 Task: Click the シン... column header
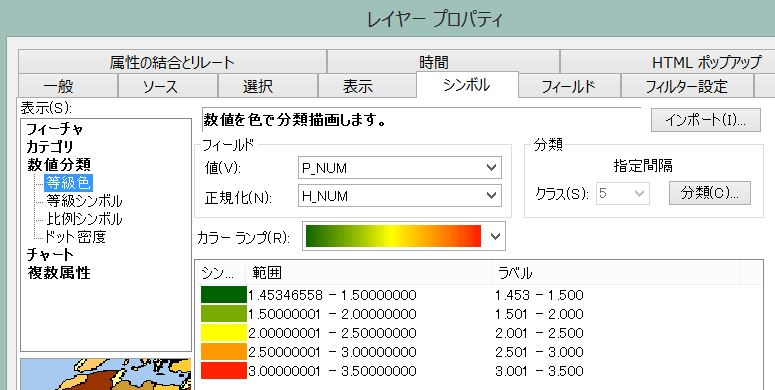221,273
